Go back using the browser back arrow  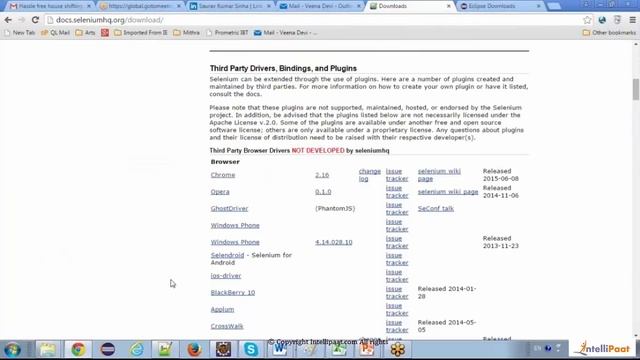coord(8,20)
